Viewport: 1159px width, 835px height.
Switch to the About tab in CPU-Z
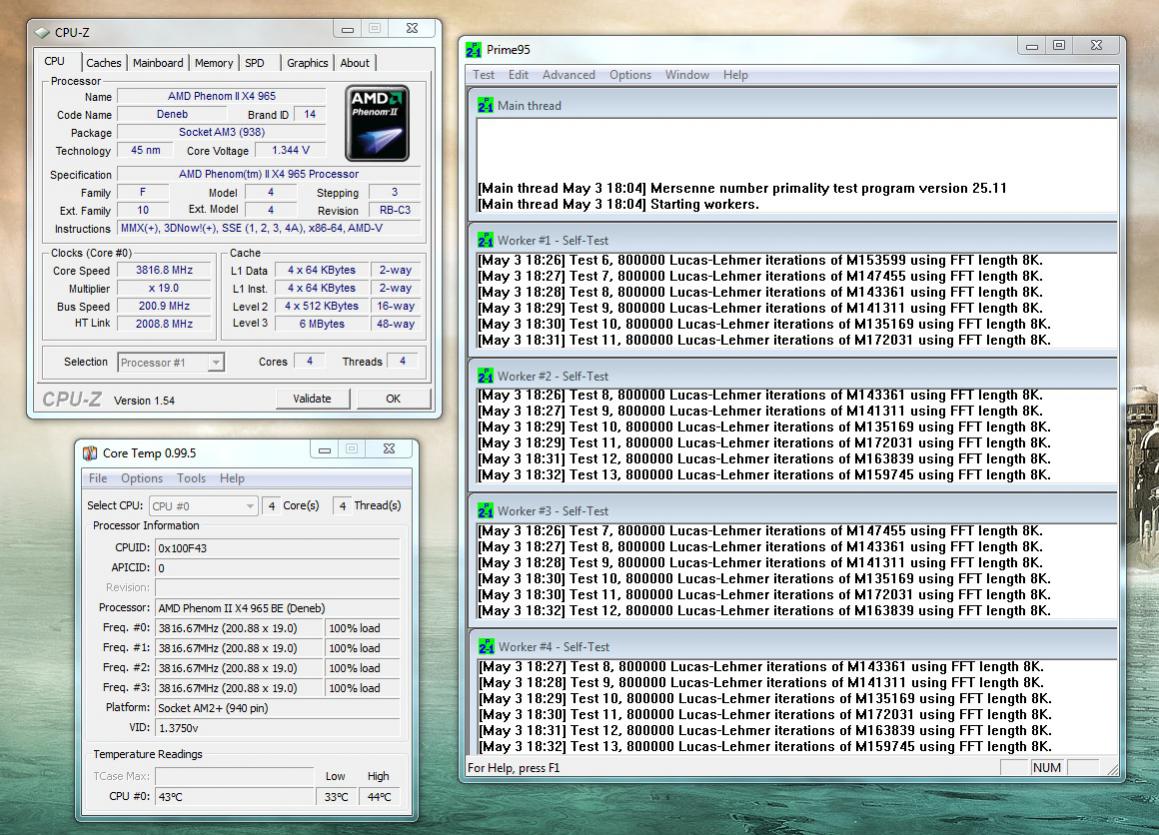pyautogui.click(x=355, y=64)
